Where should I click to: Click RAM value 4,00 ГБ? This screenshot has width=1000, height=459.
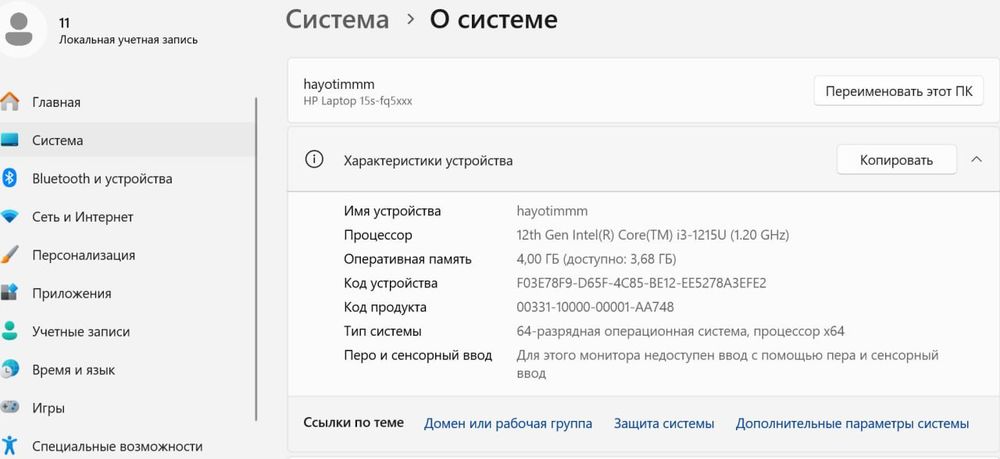pyautogui.click(x=596, y=259)
